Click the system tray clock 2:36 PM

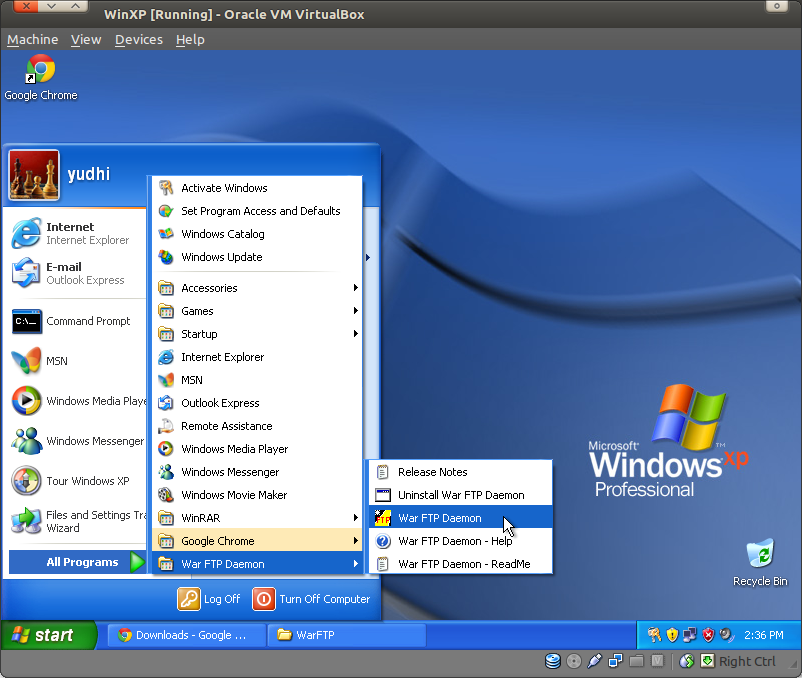(x=764, y=635)
